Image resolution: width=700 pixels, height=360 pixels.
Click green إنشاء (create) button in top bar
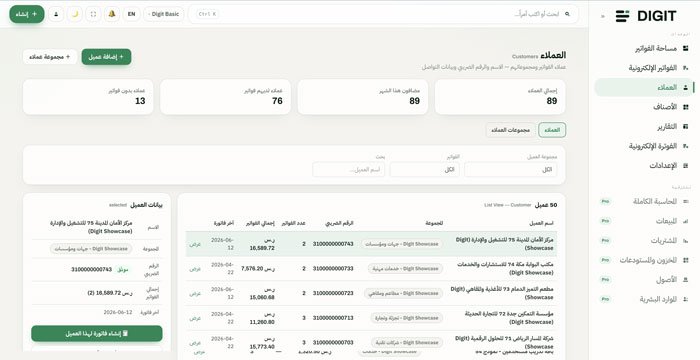tap(27, 14)
